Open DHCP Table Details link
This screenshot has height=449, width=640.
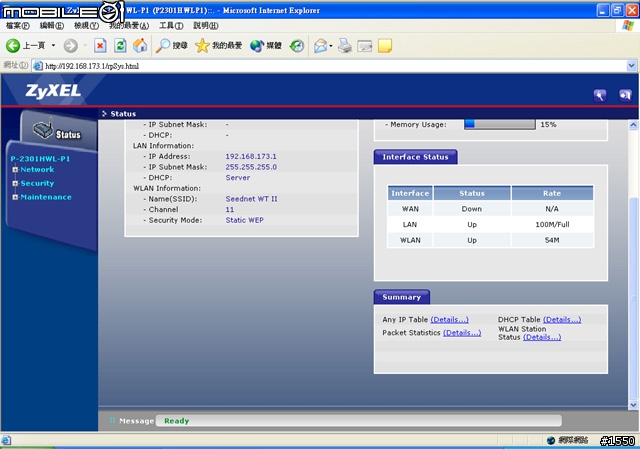click(x=562, y=320)
